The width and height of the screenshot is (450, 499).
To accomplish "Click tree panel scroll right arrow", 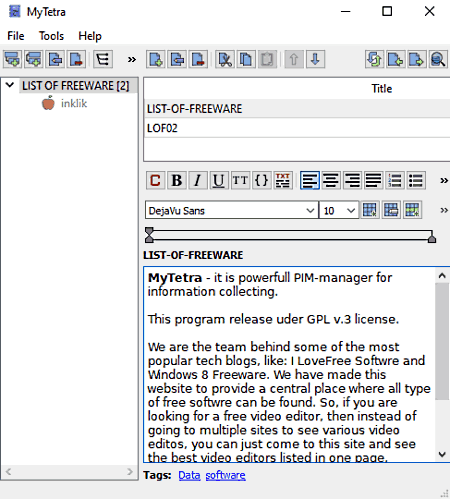I will tap(130, 471).
